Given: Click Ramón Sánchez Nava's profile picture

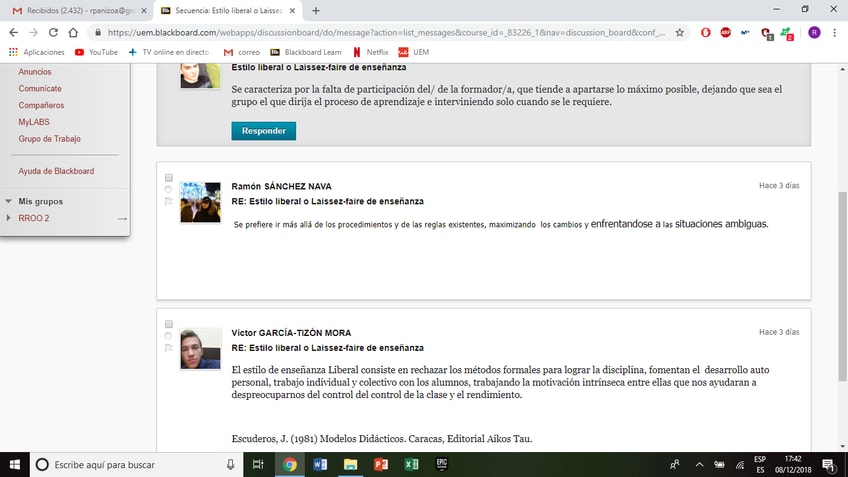Looking at the screenshot, I should tap(200, 203).
